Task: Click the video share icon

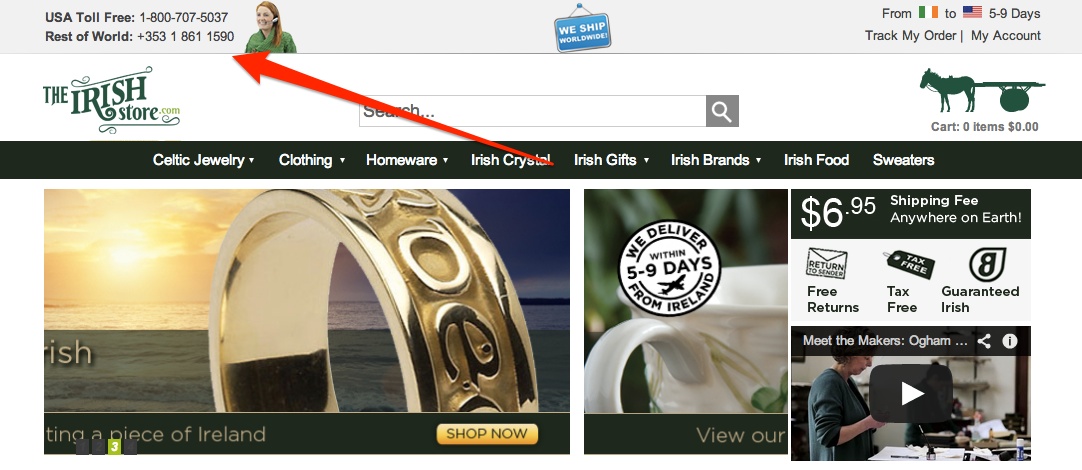Action: (985, 341)
